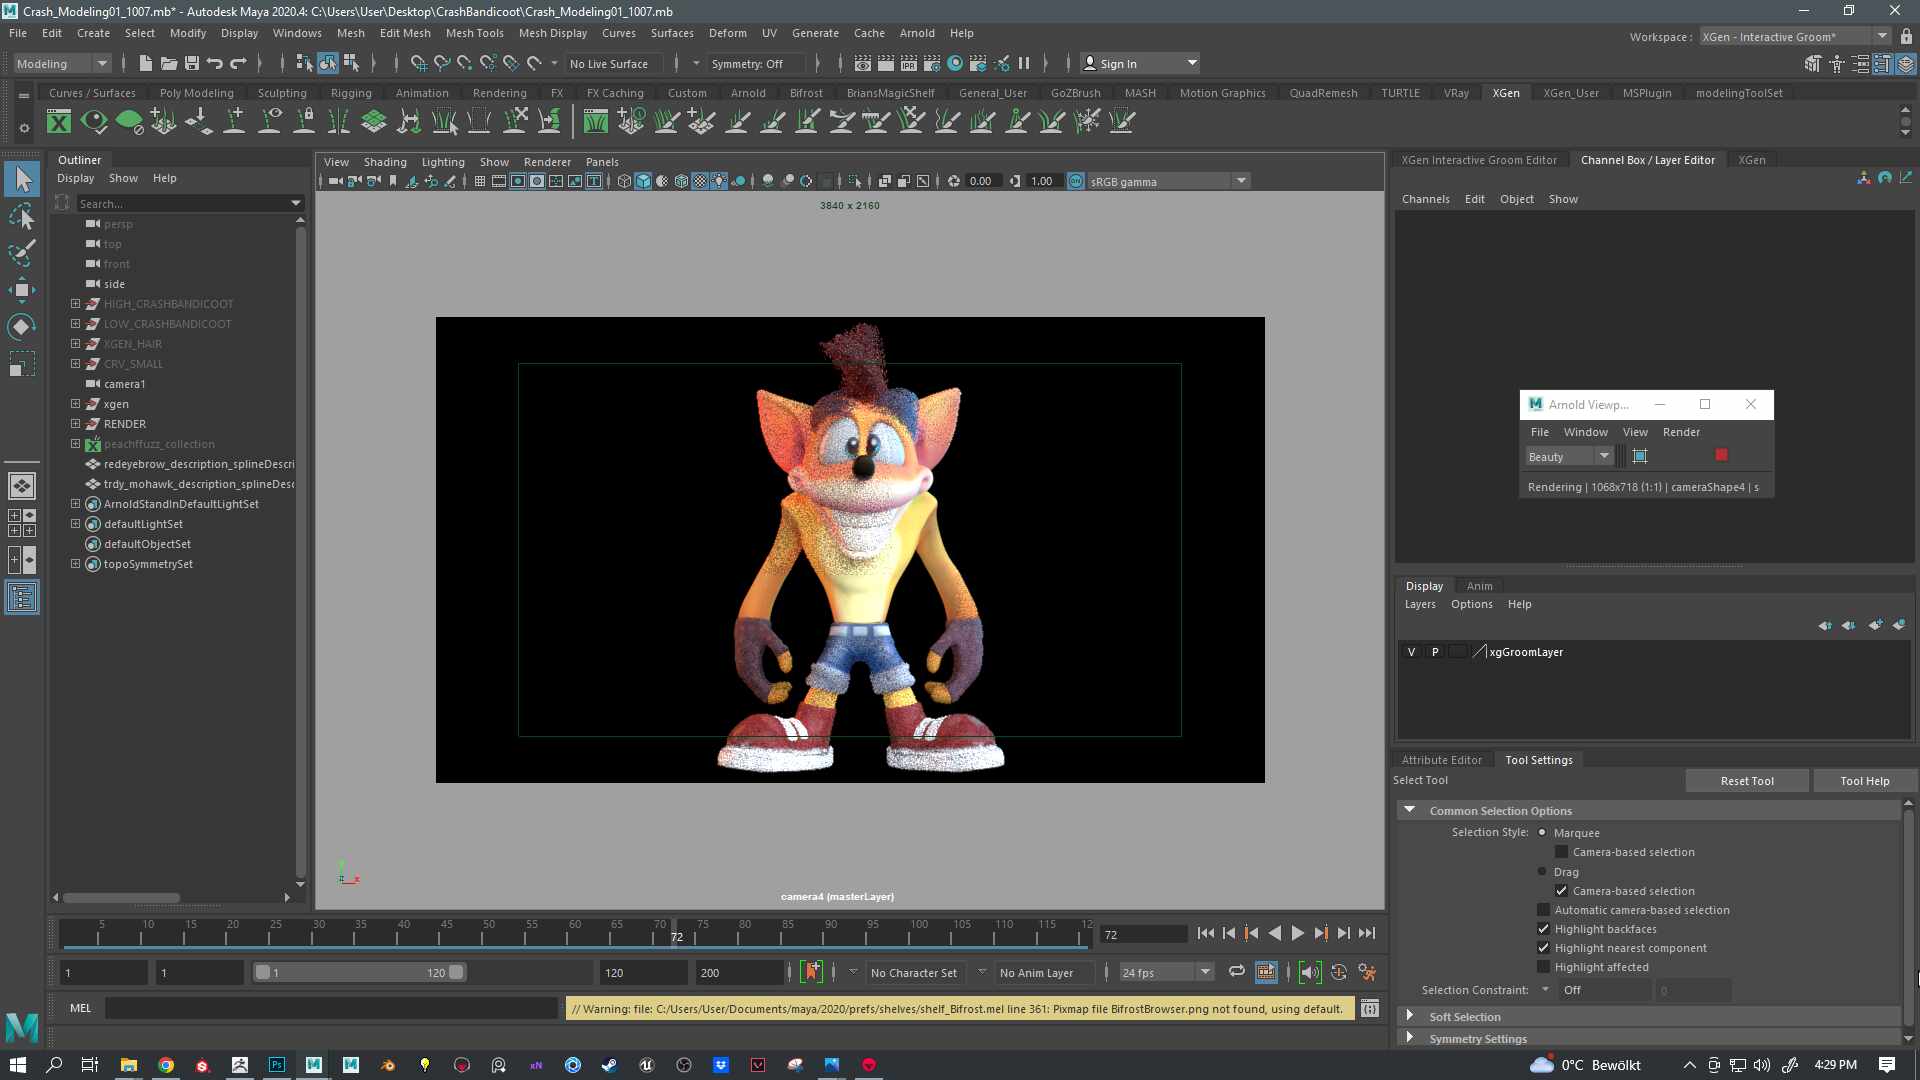The height and width of the screenshot is (1080, 1920).
Task: Select Drag selection style
Action: coord(1542,871)
